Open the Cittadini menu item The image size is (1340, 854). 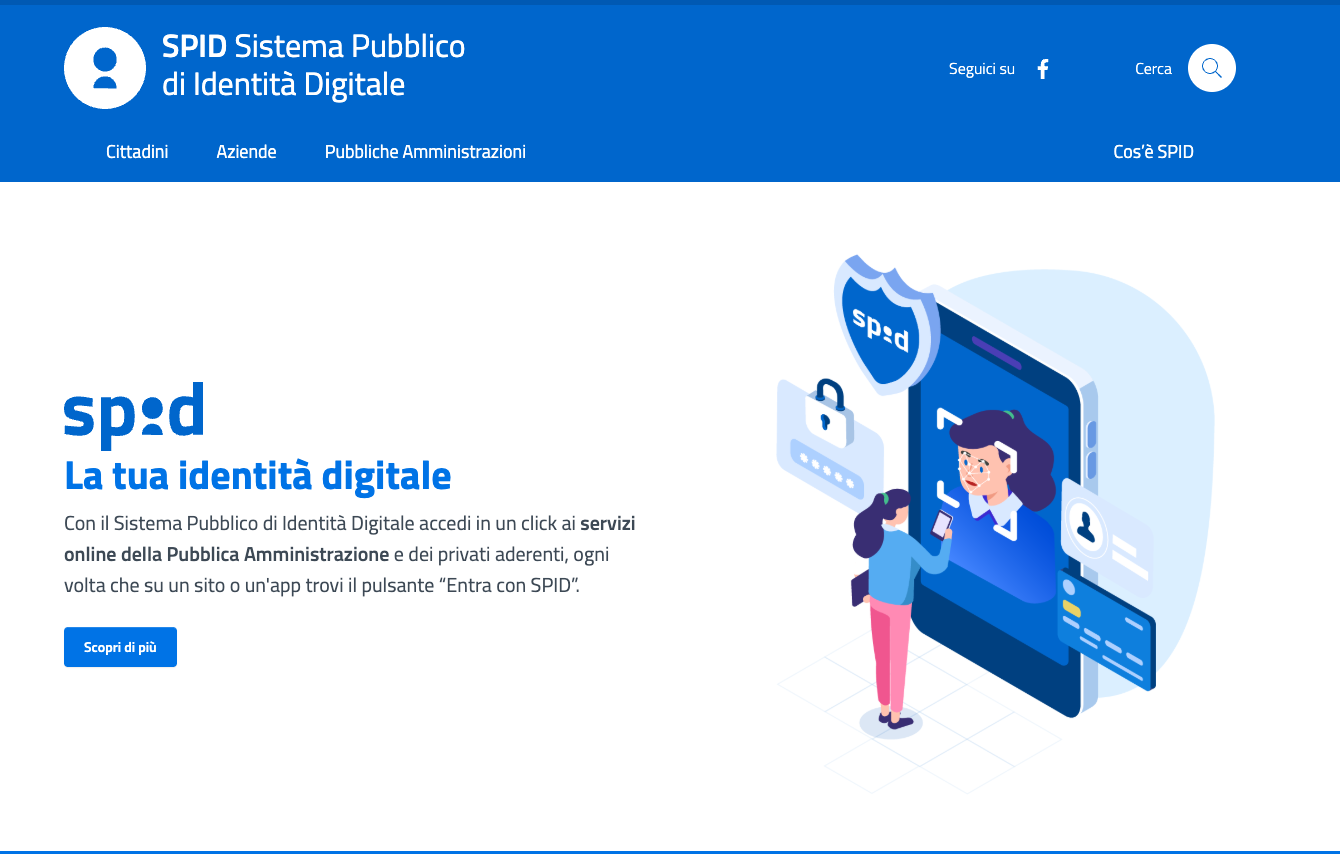pyautogui.click(x=137, y=152)
